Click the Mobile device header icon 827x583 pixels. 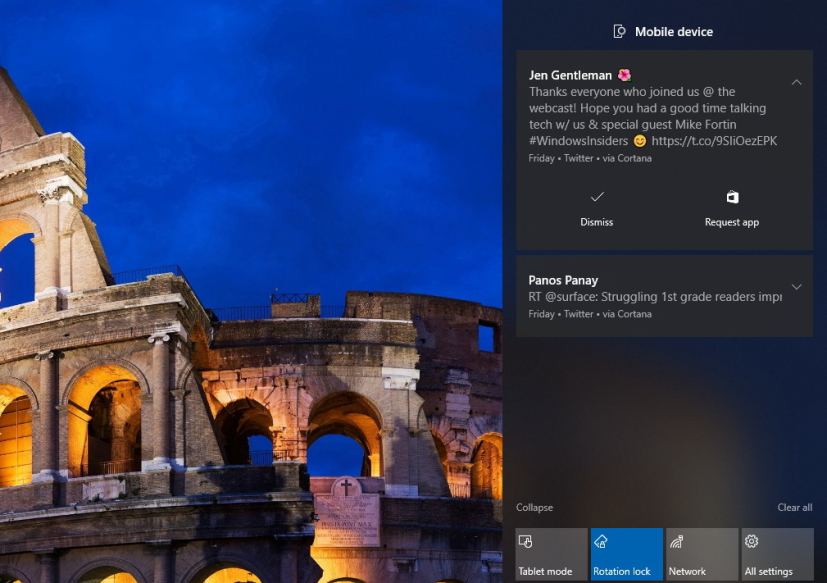click(620, 32)
